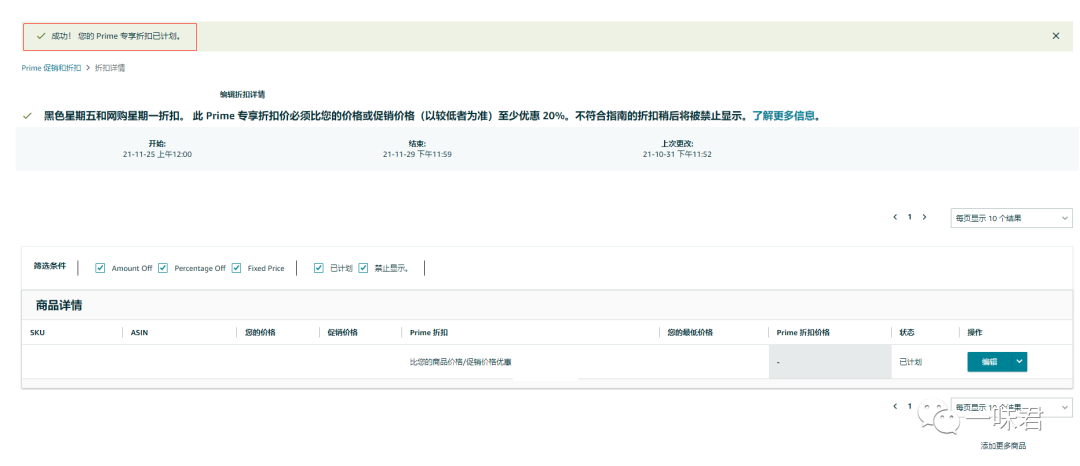Click the Prime 折扣 column header
Viewport: 1080px width, 466px height.
[428, 332]
